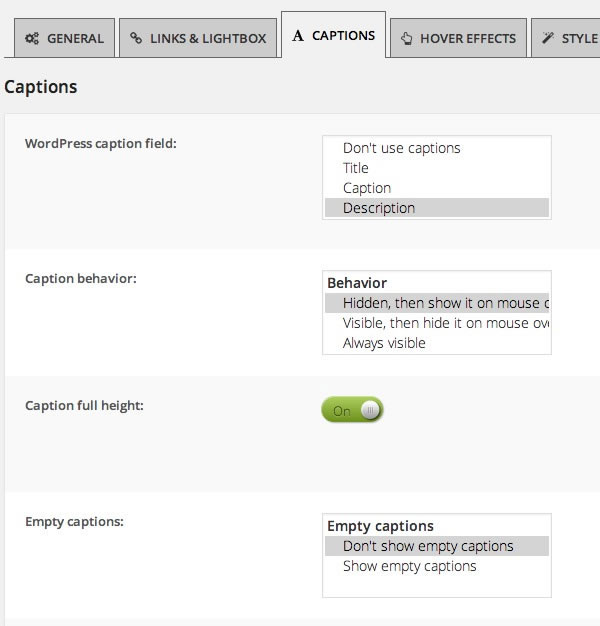Click the toggle knob of Caption full height
The width and height of the screenshot is (600, 626).
click(370, 410)
